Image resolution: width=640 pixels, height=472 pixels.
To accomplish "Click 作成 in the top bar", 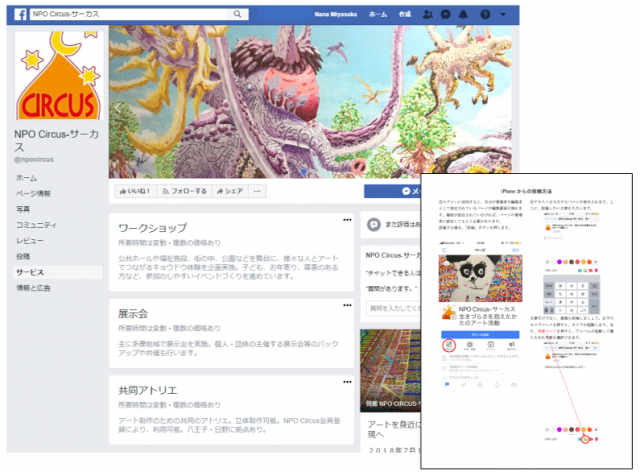I will click(405, 14).
